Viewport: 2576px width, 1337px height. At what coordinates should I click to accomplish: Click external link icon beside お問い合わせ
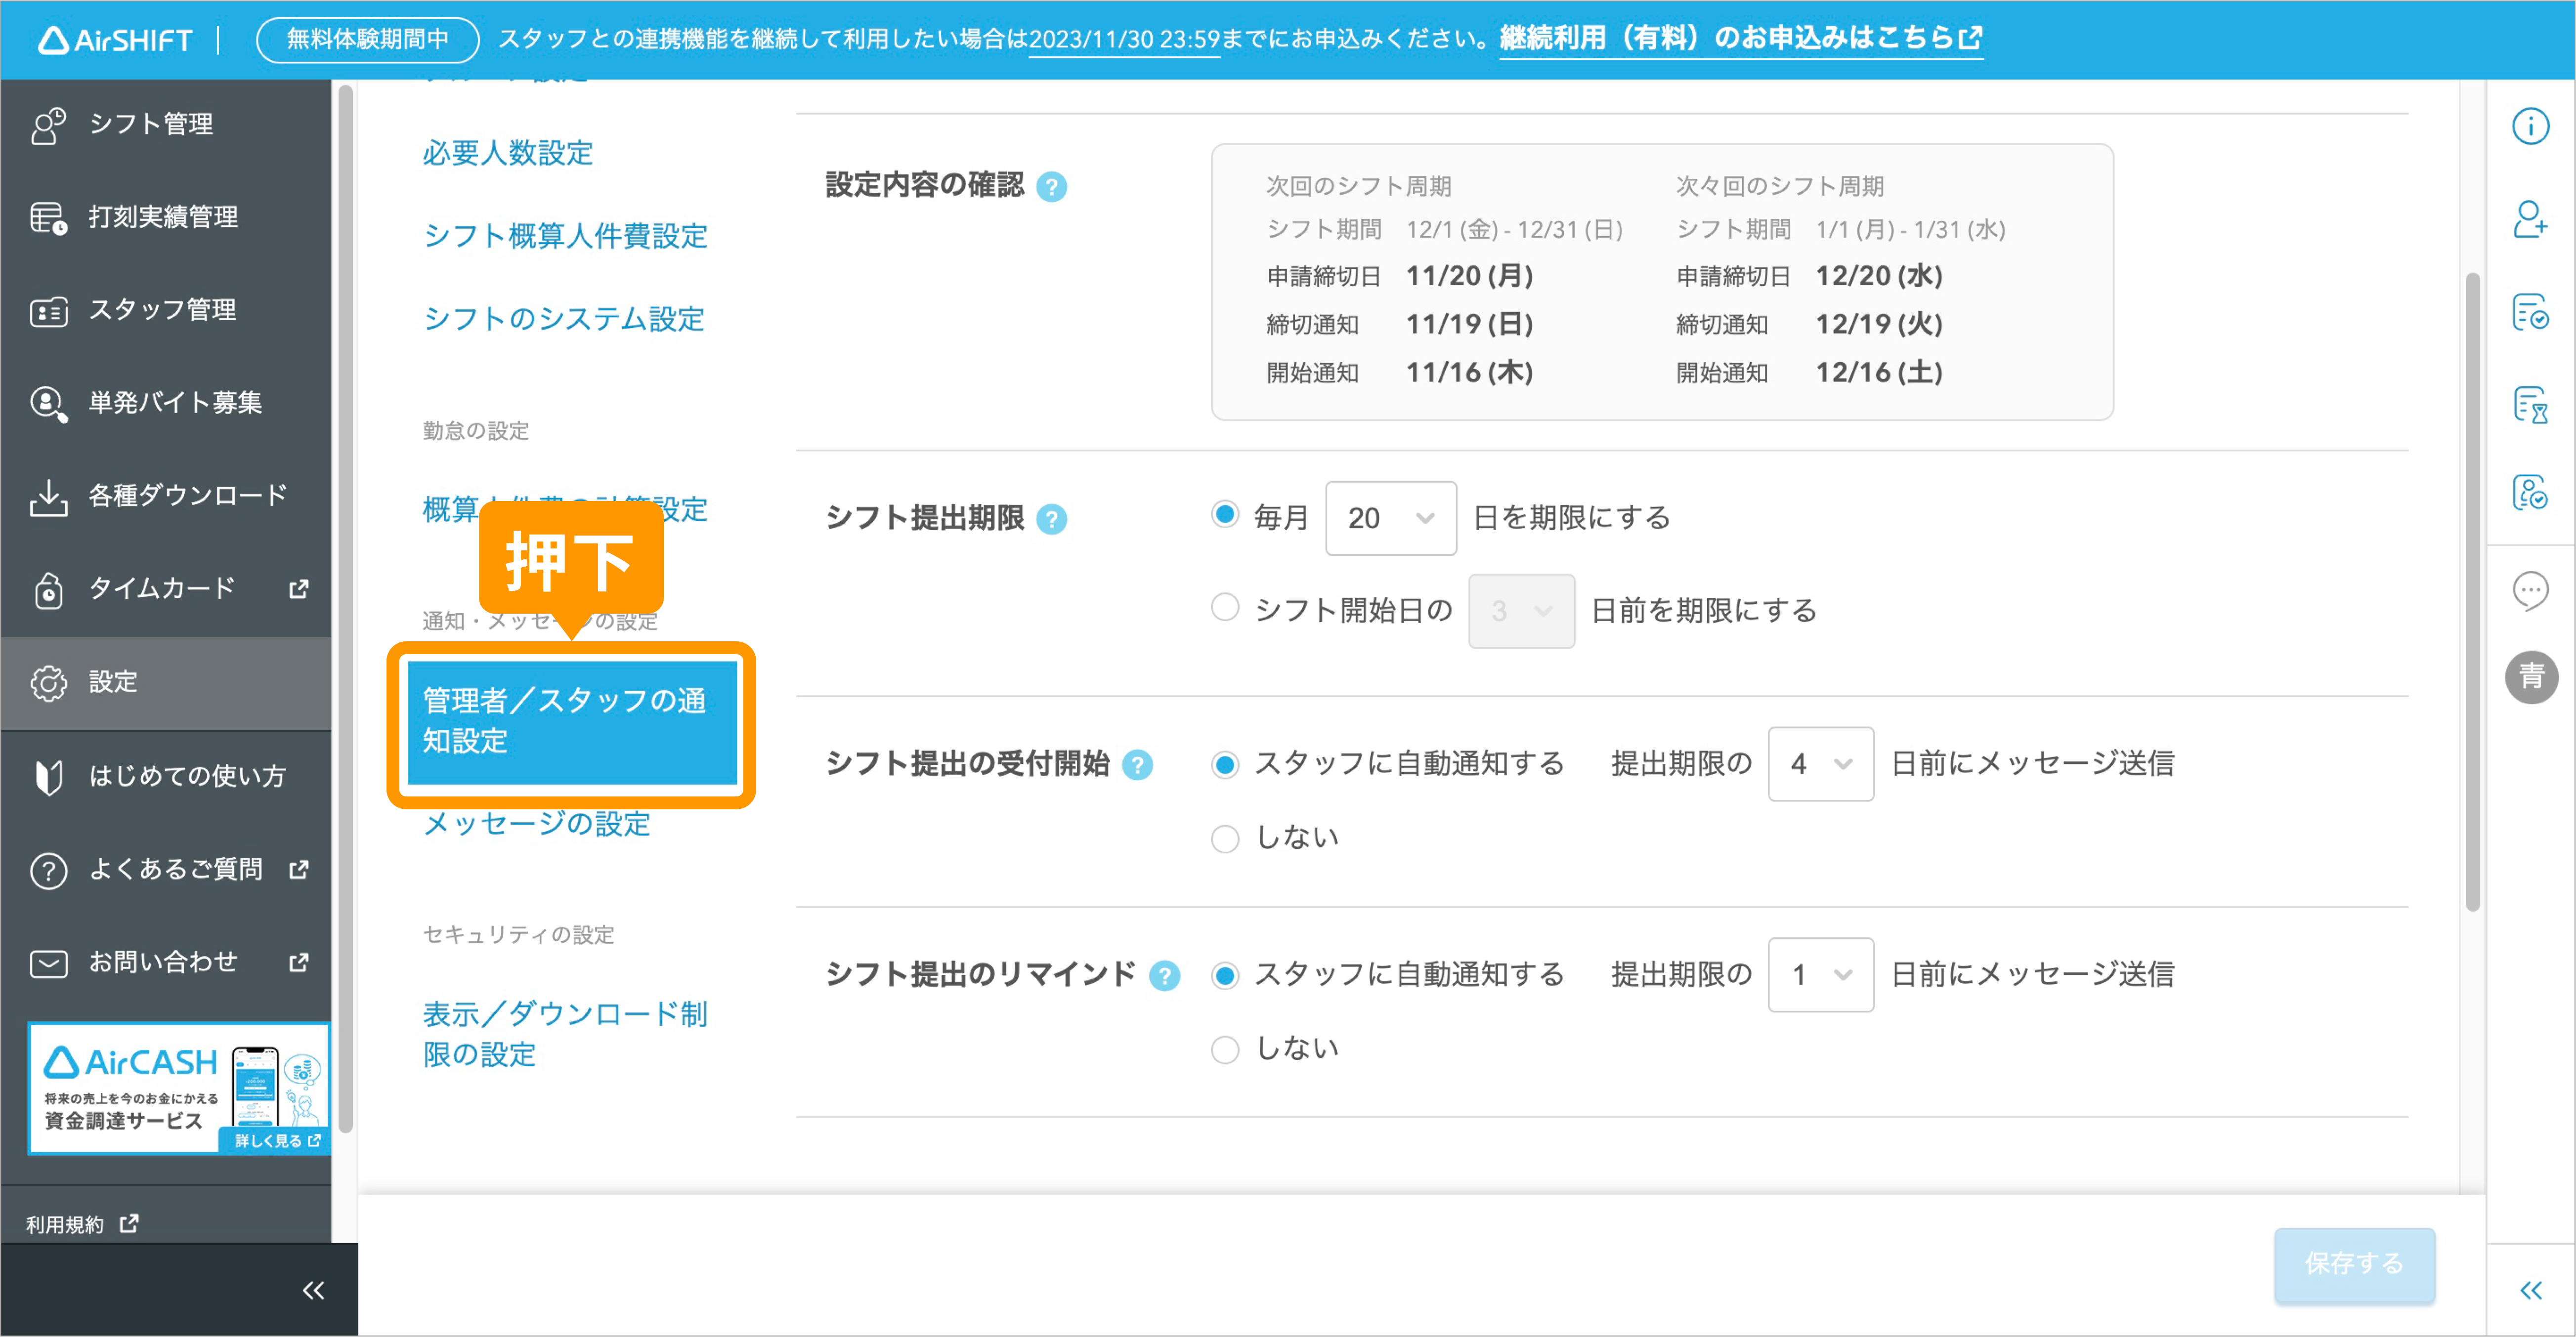pos(298,962)
